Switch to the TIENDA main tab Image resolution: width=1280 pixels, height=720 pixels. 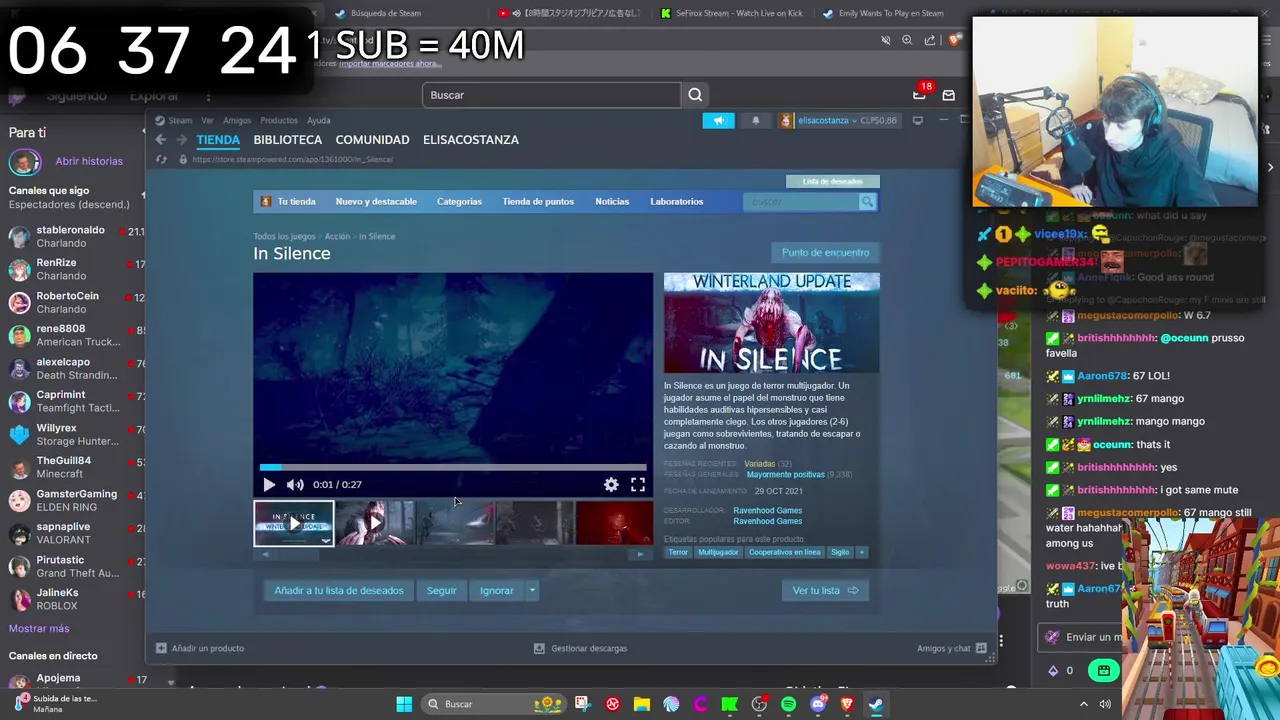click(x=218, y=140)
